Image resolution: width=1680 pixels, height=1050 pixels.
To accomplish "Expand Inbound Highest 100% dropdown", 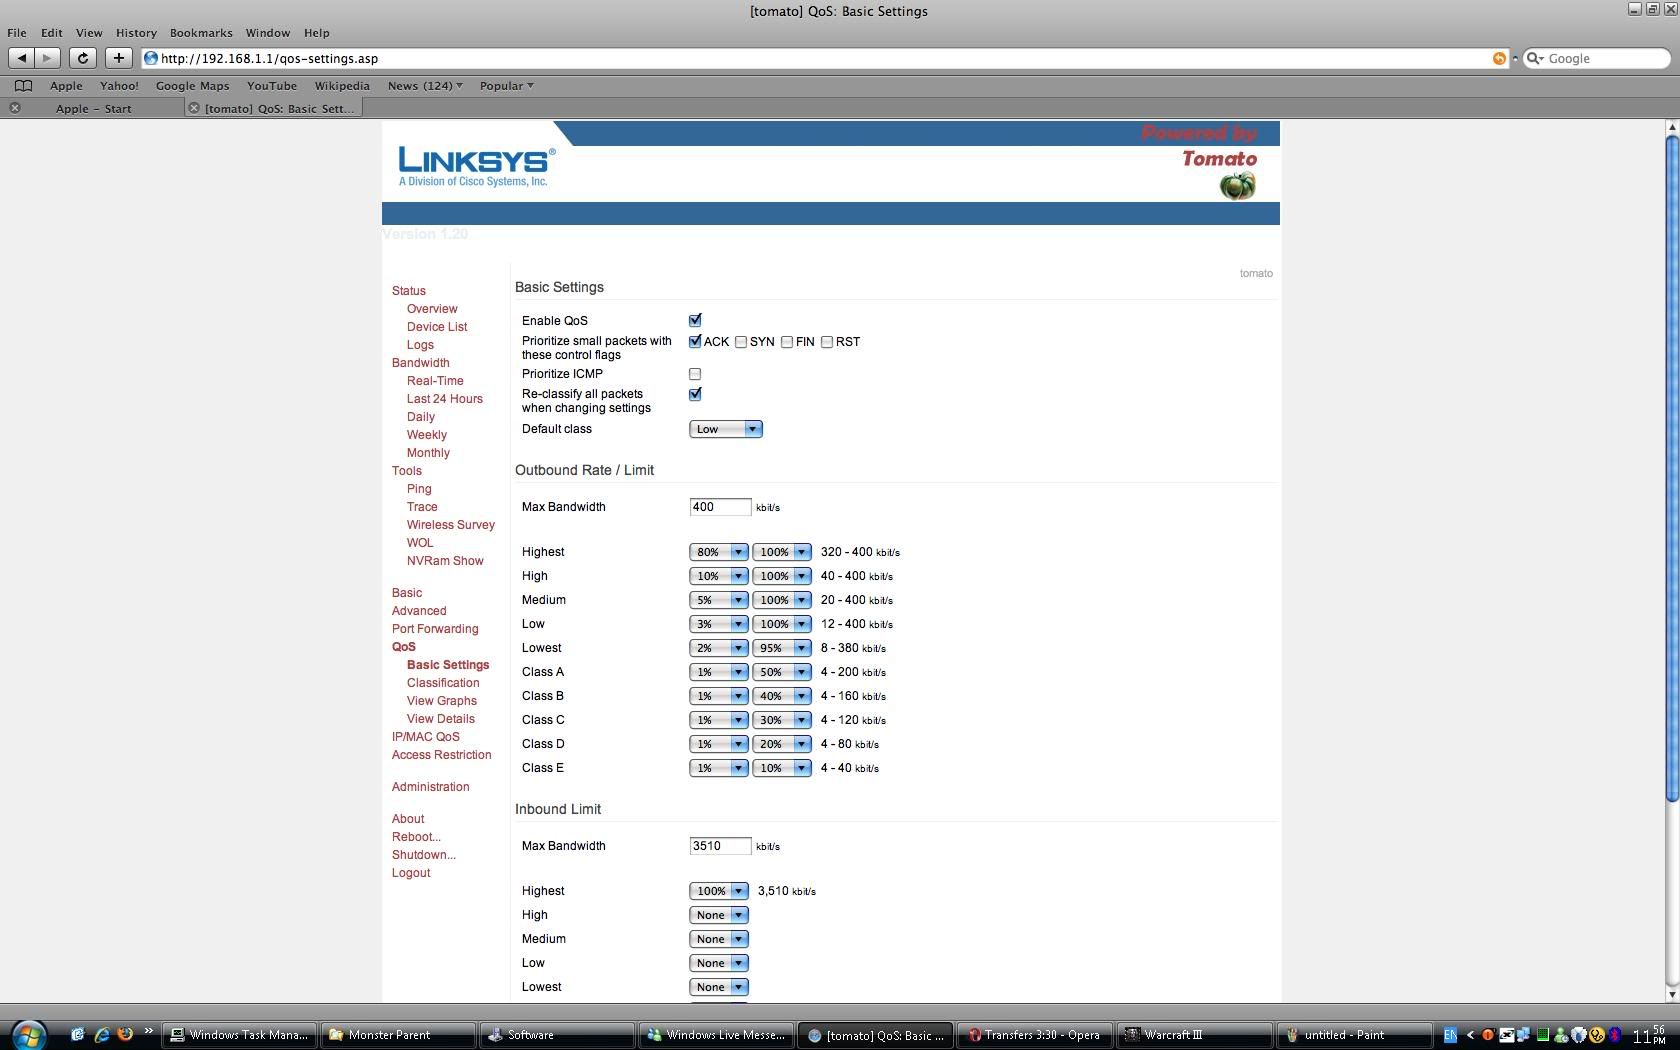I will [x=718, y=891].
